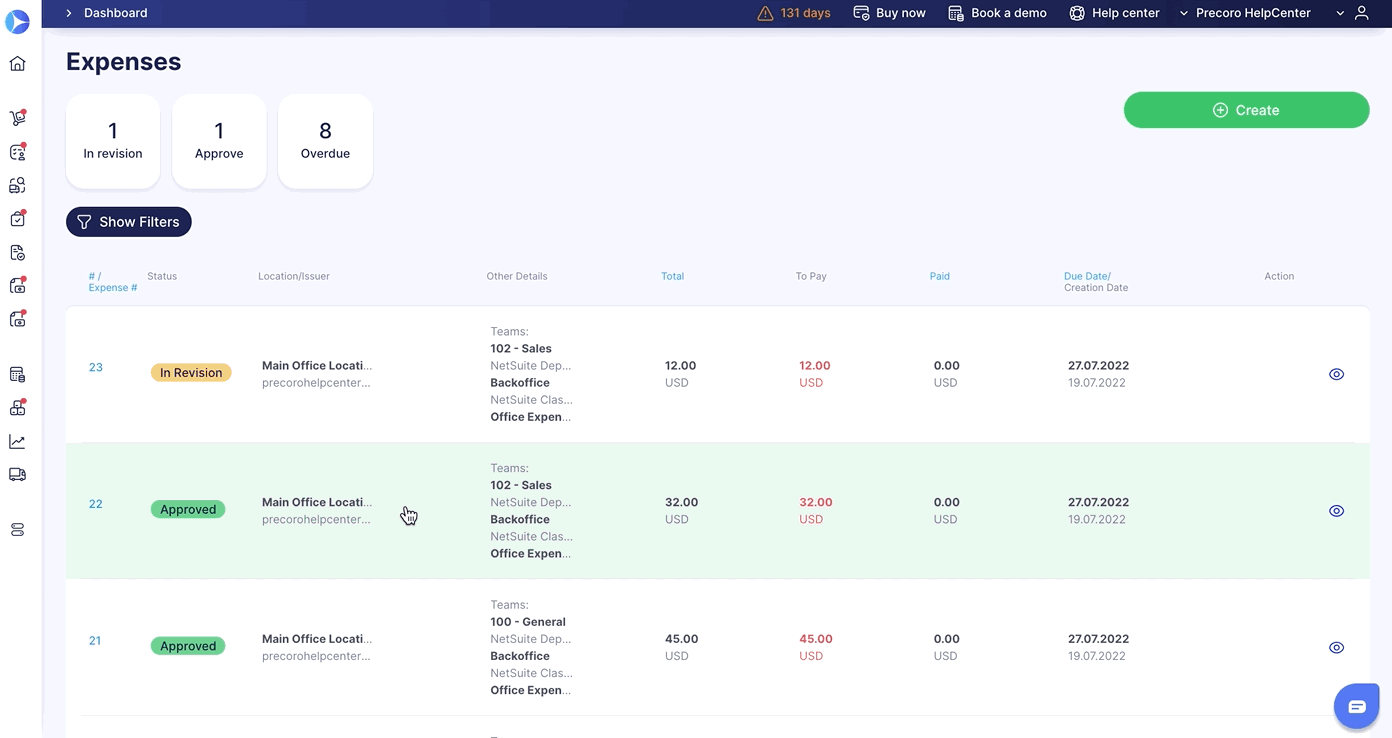Sort by Due Date column header
The height and width of the screenshot is (738, 1392).
point(1087,276)
